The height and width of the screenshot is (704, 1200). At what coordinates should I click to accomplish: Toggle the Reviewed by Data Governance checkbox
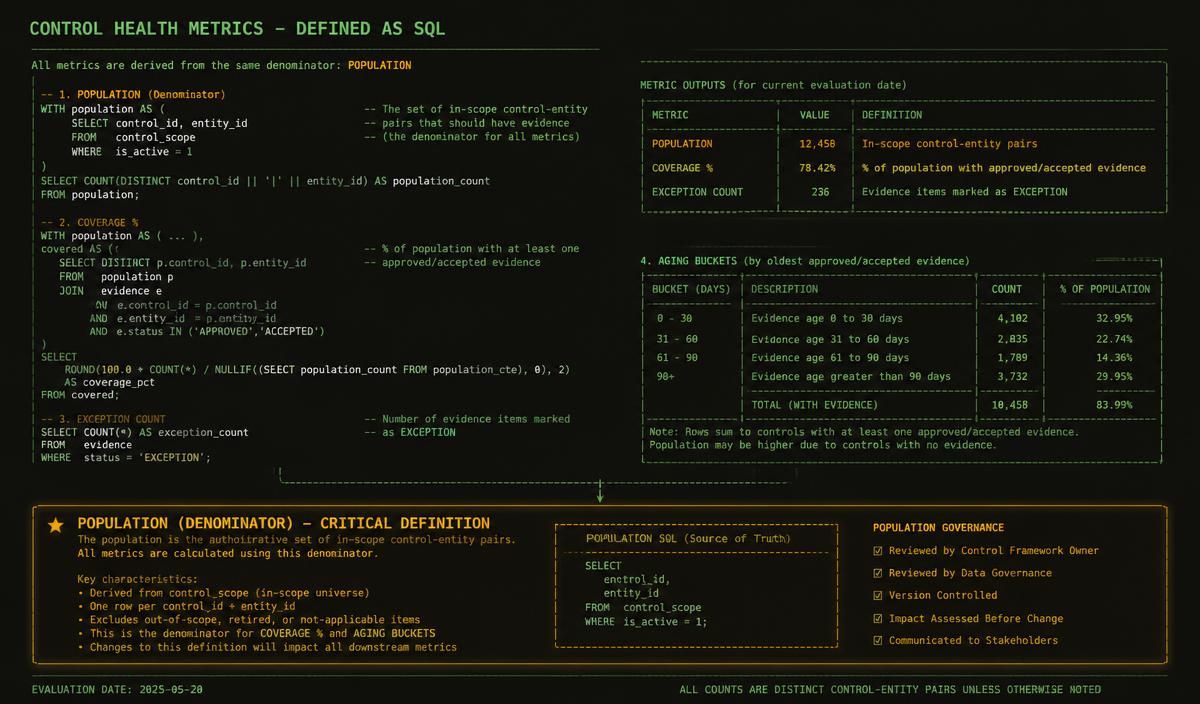click(878, 573)
